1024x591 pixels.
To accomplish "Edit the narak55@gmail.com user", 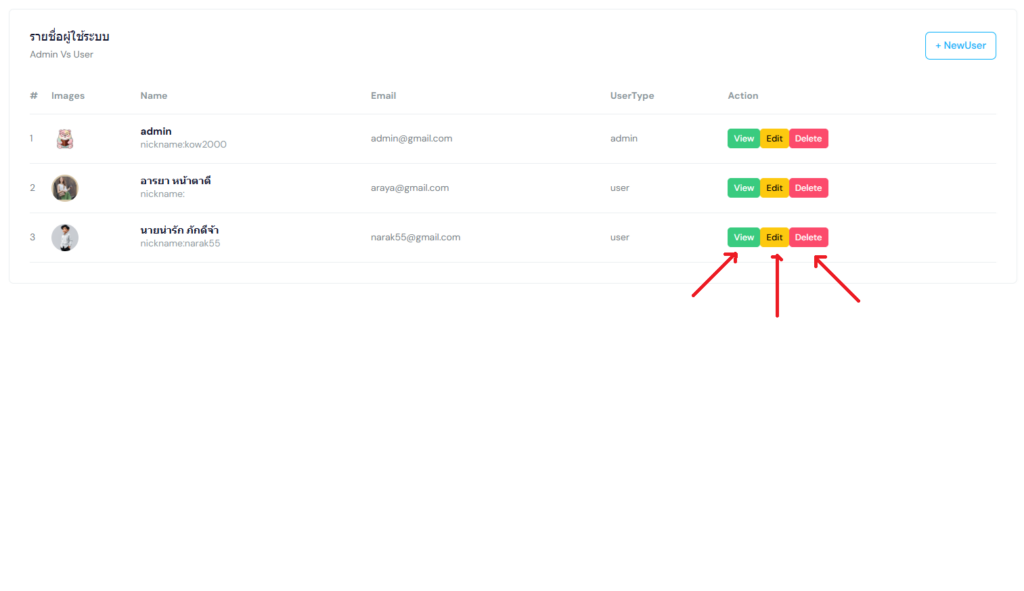I will (x=774, y=237).
